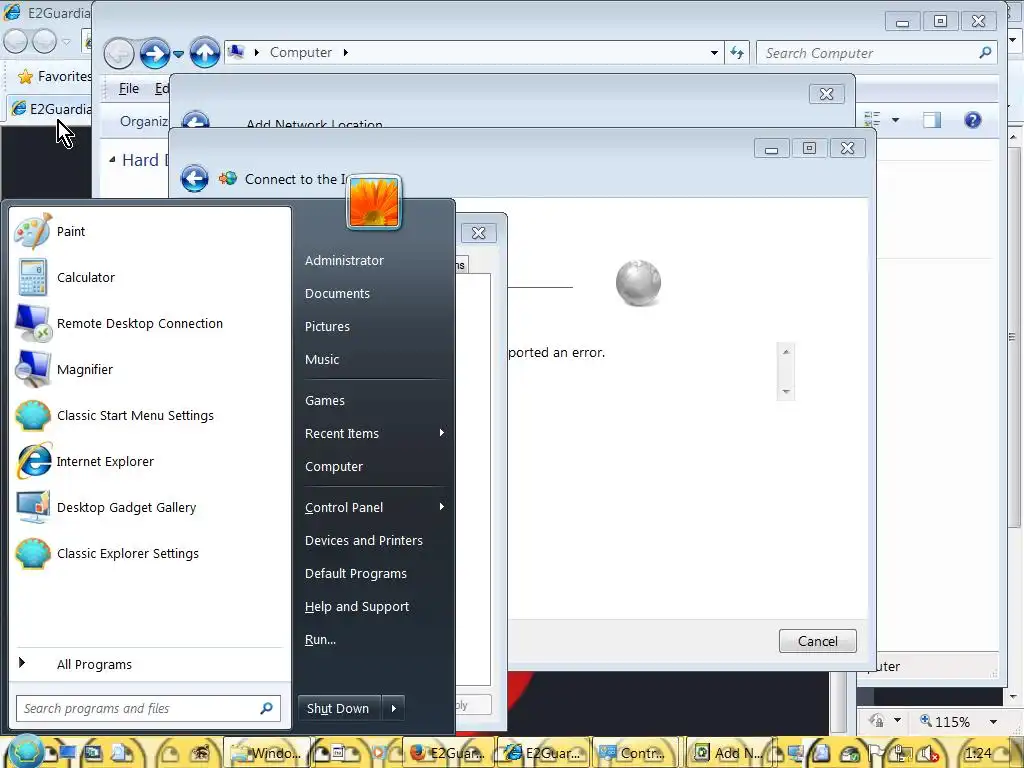Open Classic Start Menu Settings
1024x768 pixels.
(150, 415)
